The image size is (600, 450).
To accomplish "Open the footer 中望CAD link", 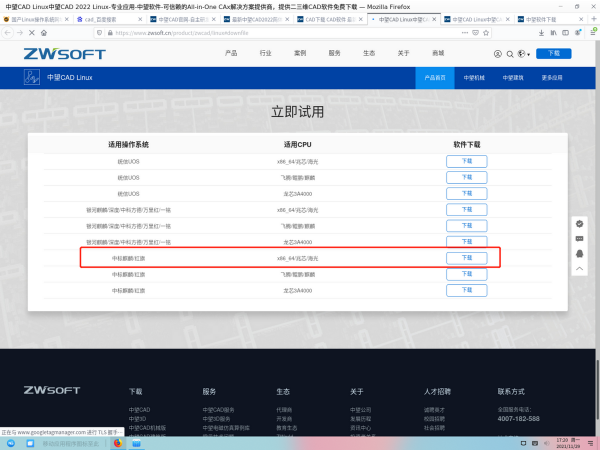I will pyautogui.click(x=139, y=410).
